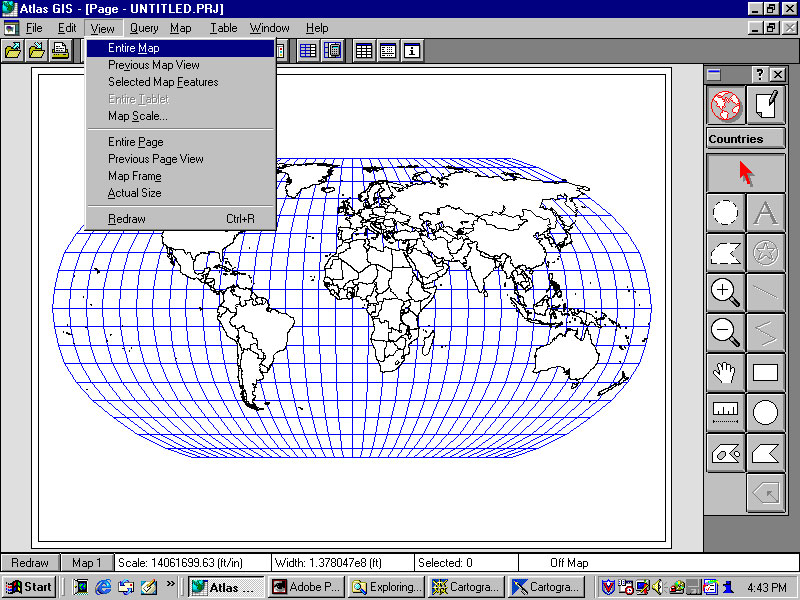Open the Table menu
800x600 pixels.
(x=224, y=28)
